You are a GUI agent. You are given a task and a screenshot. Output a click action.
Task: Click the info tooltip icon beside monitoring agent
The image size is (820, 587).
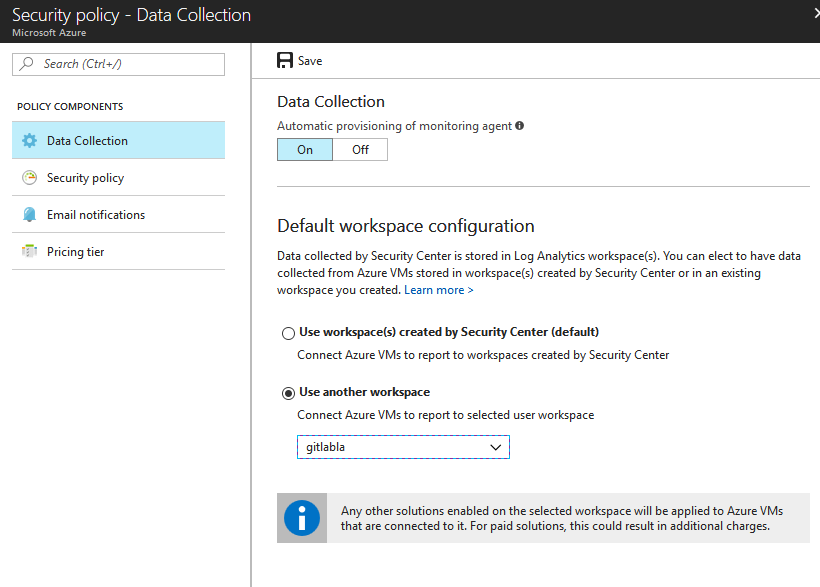(x=519, y=126)
